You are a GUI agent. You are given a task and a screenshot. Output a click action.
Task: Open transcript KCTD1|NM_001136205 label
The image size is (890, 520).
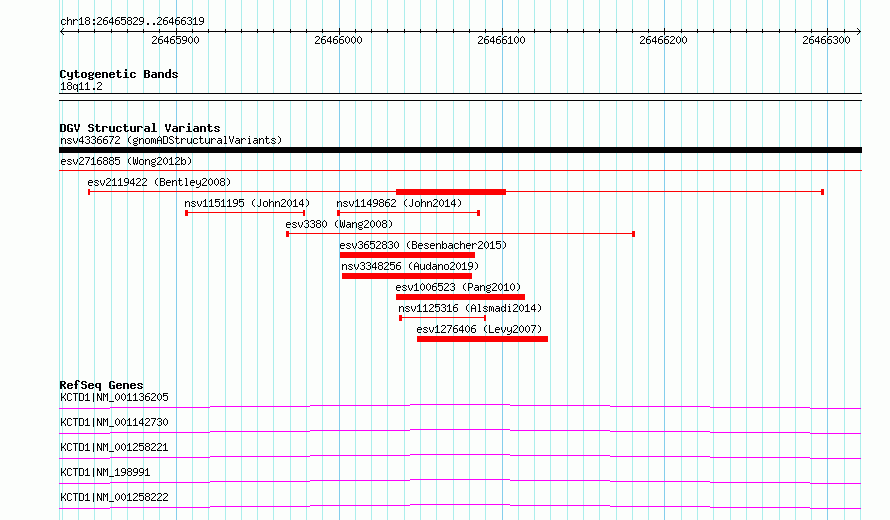114,397
